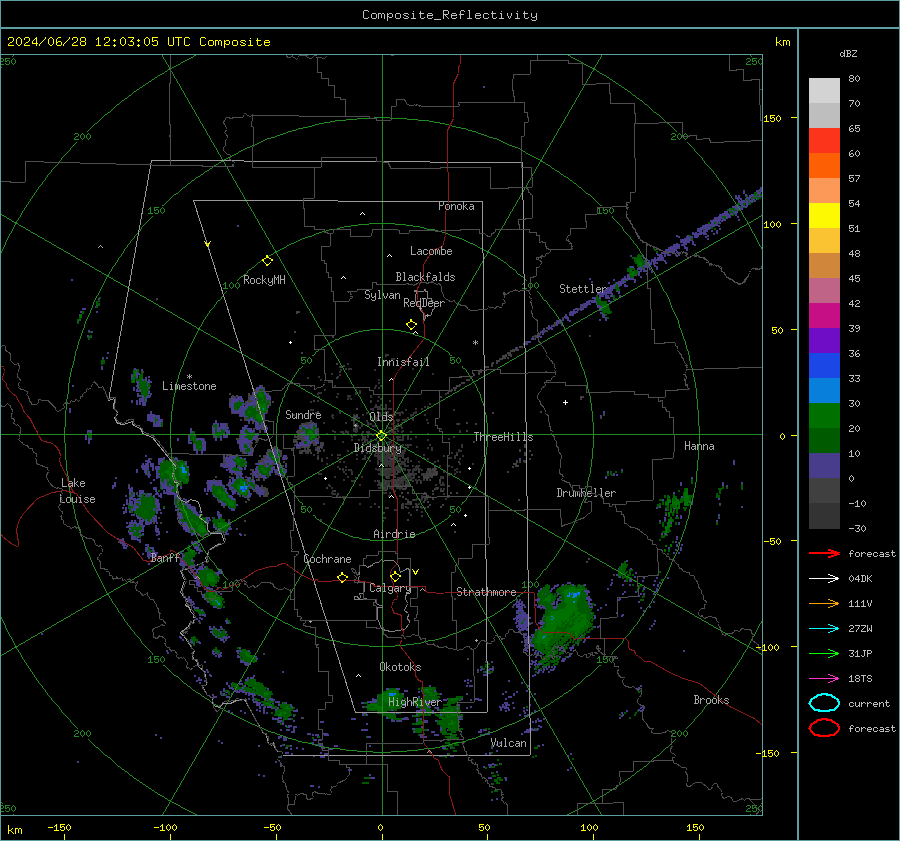Click the Cochrane label on map
Viewport: 900px width, 841px height.
pos(327,559)
